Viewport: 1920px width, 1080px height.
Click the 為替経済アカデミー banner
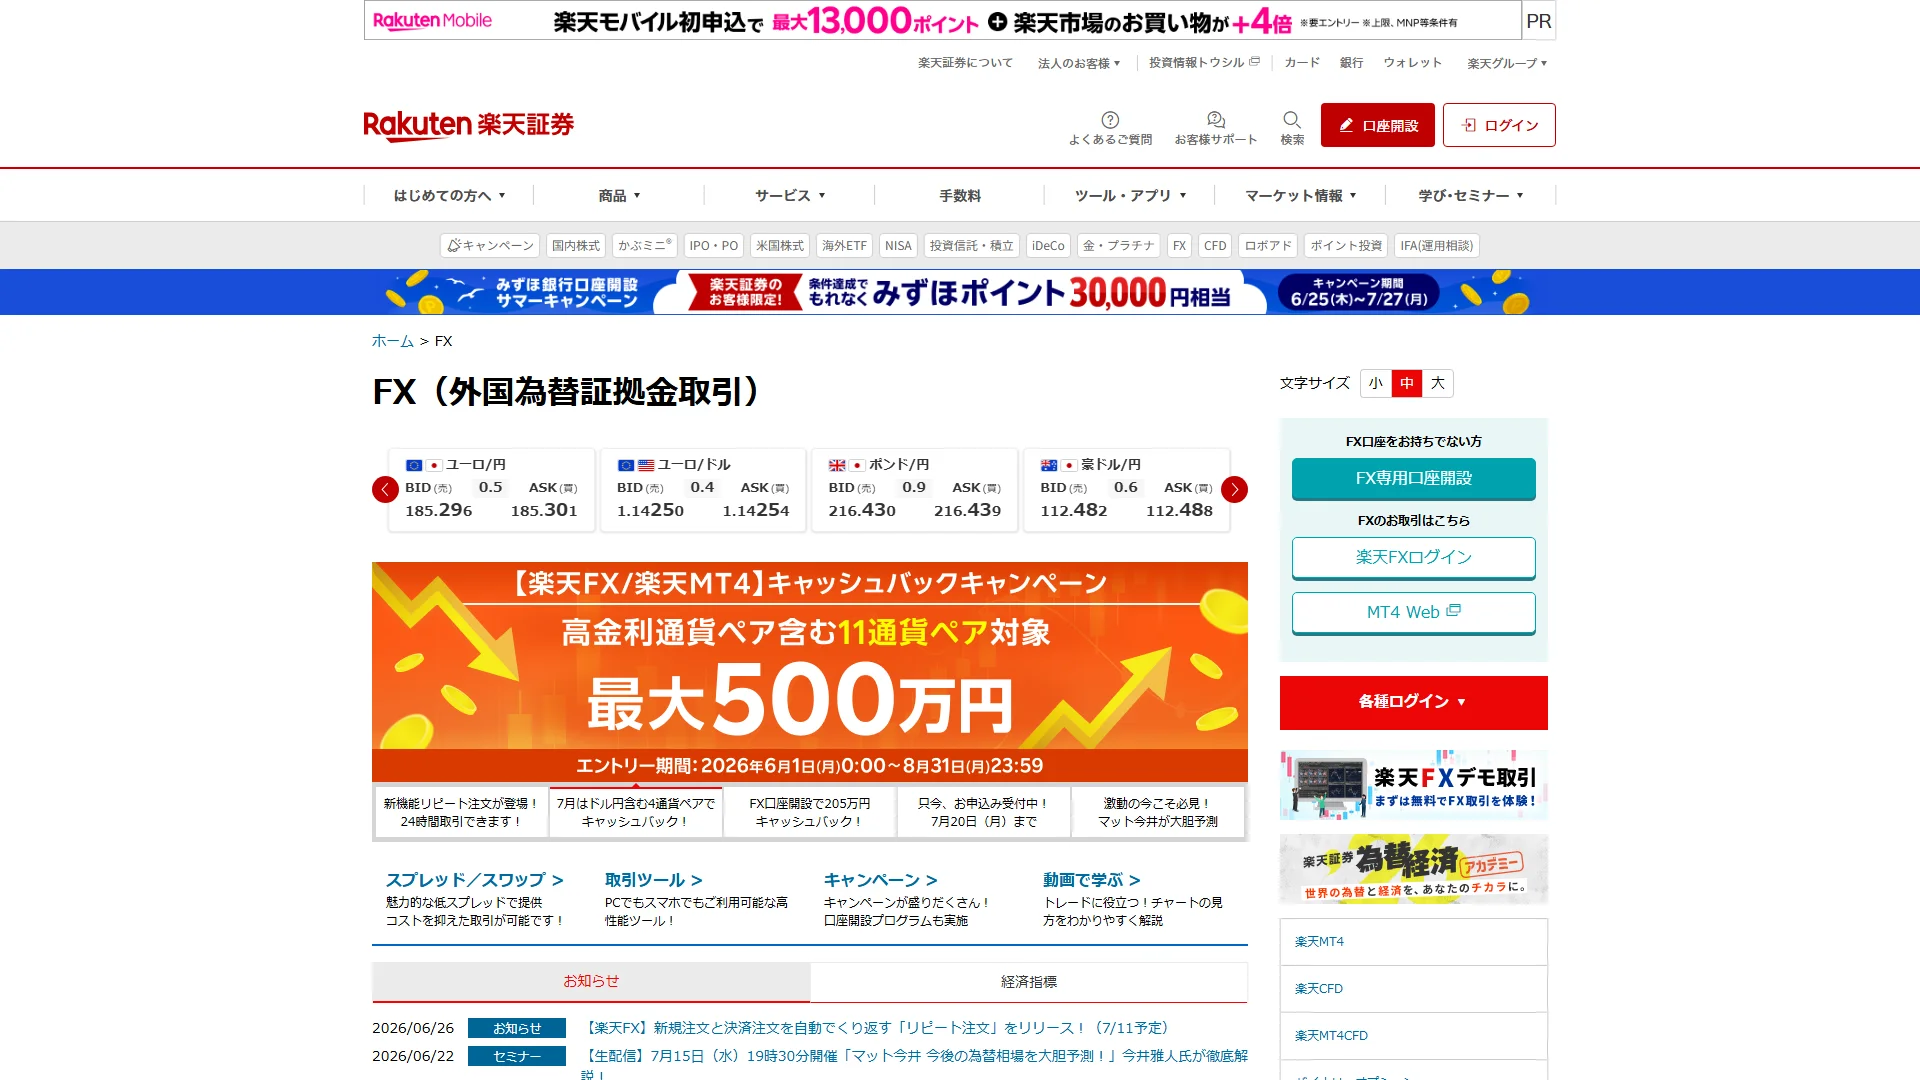click(1414, 869)
